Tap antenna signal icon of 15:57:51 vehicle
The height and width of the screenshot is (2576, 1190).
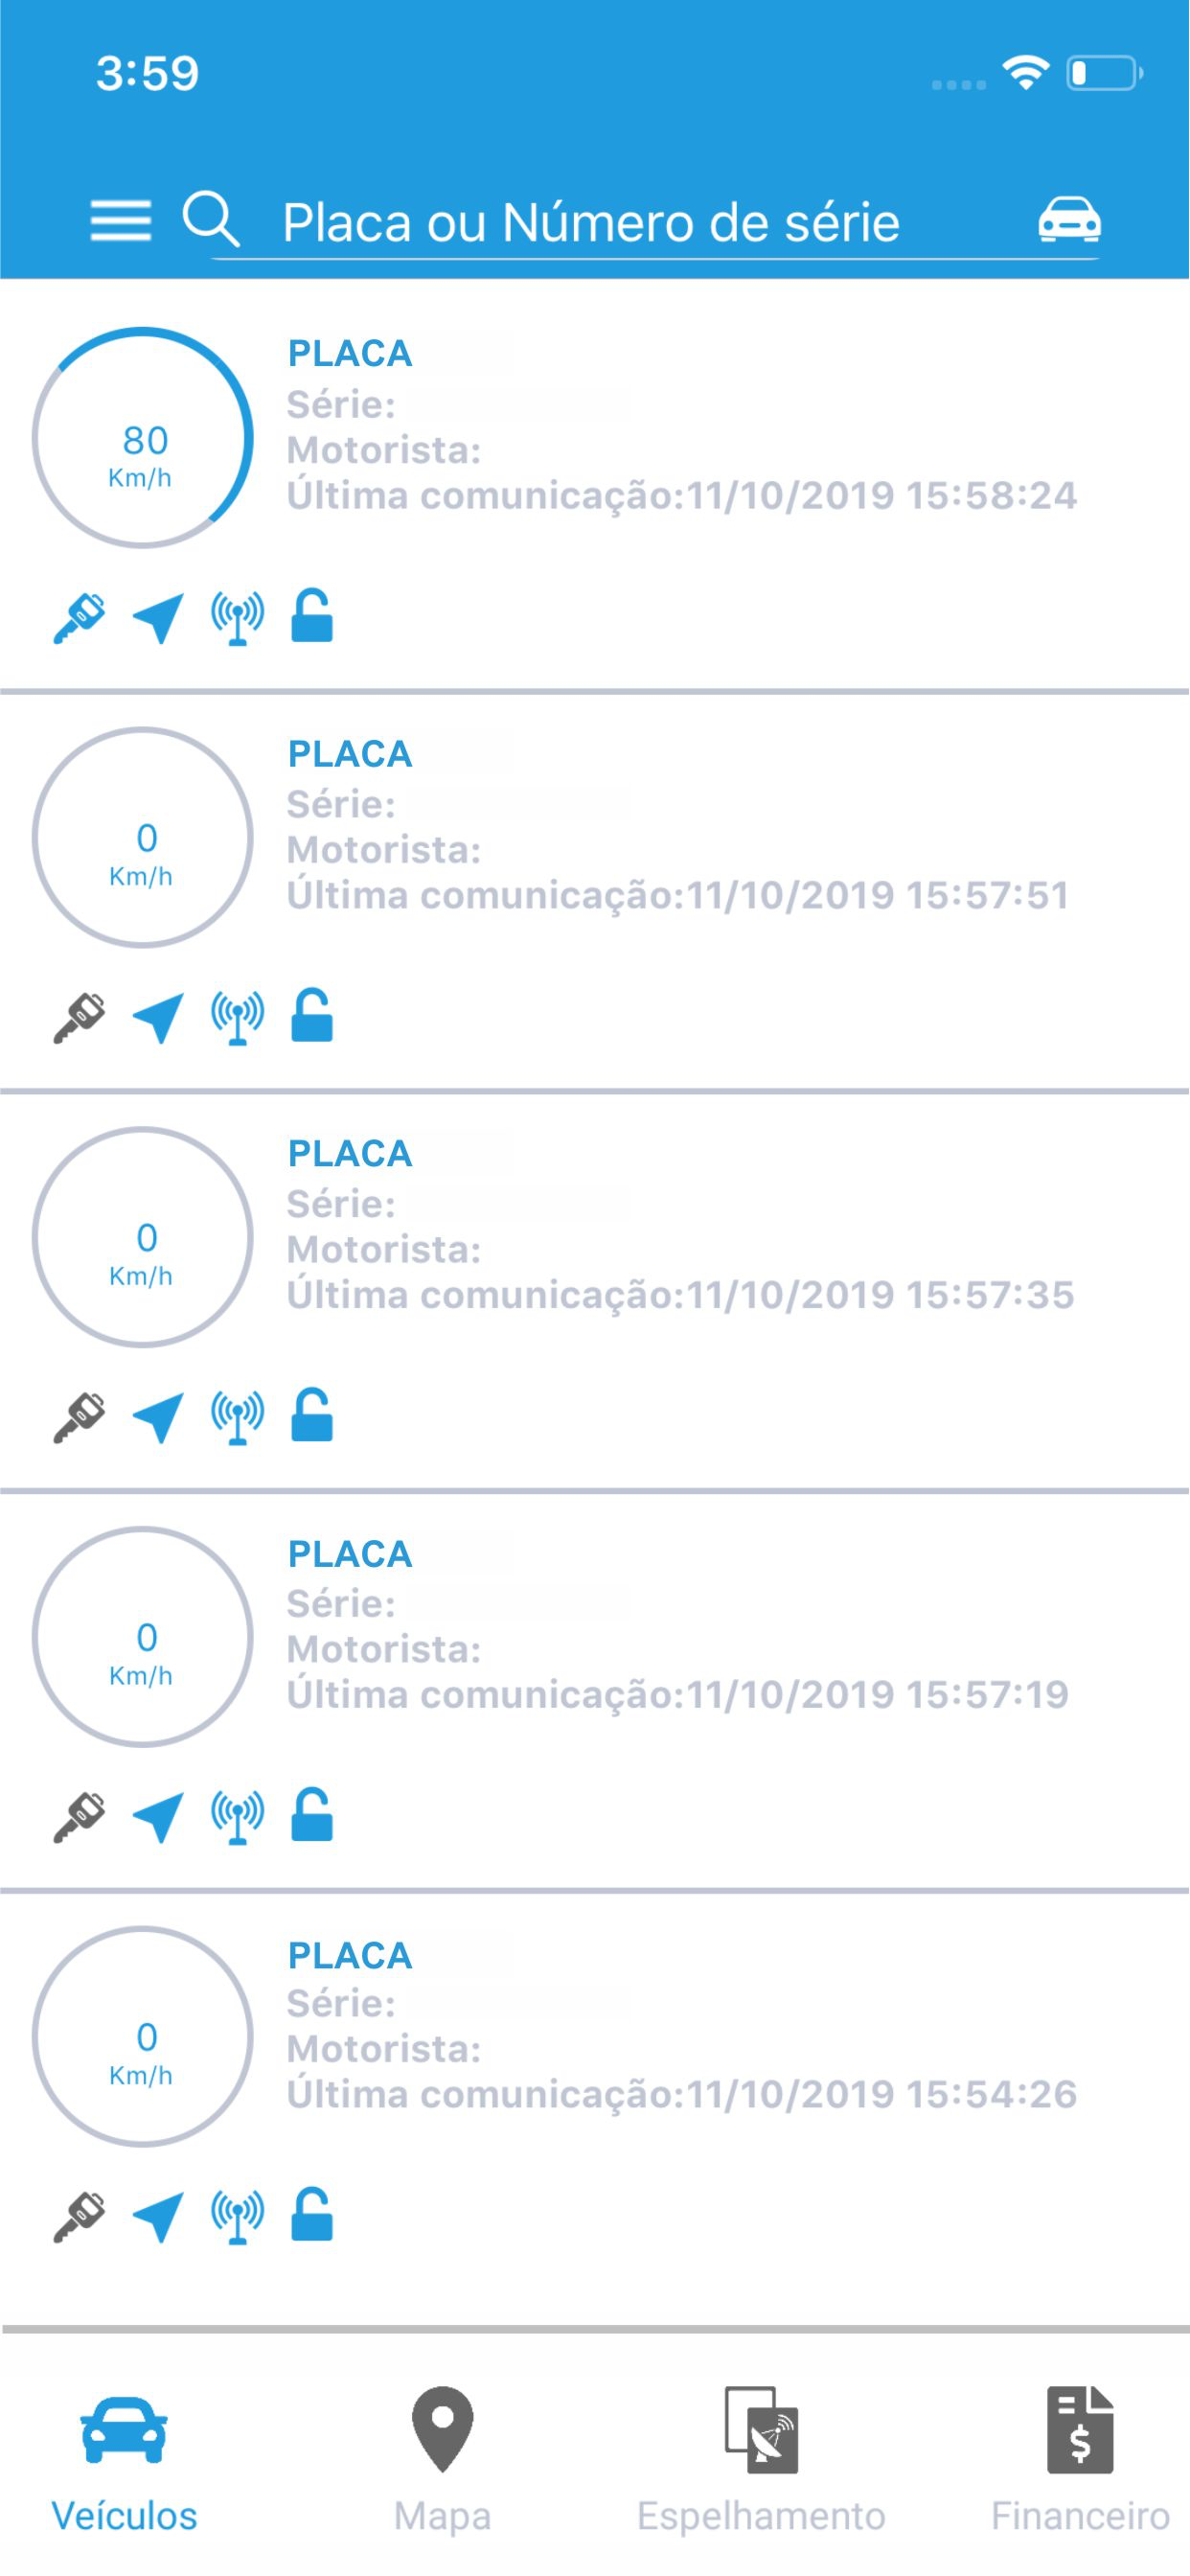click(x=238, y=1017)
